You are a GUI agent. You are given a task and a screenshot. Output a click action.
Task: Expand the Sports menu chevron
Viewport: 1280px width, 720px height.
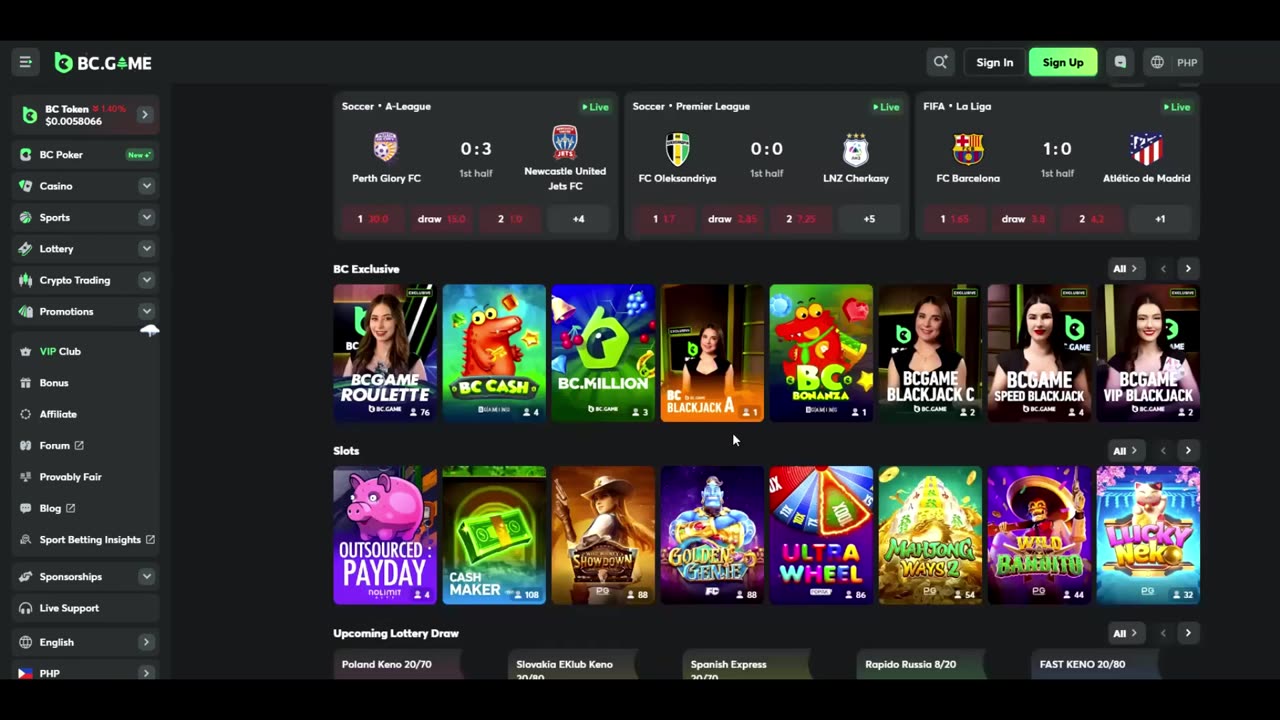click(x=146, y=217)
